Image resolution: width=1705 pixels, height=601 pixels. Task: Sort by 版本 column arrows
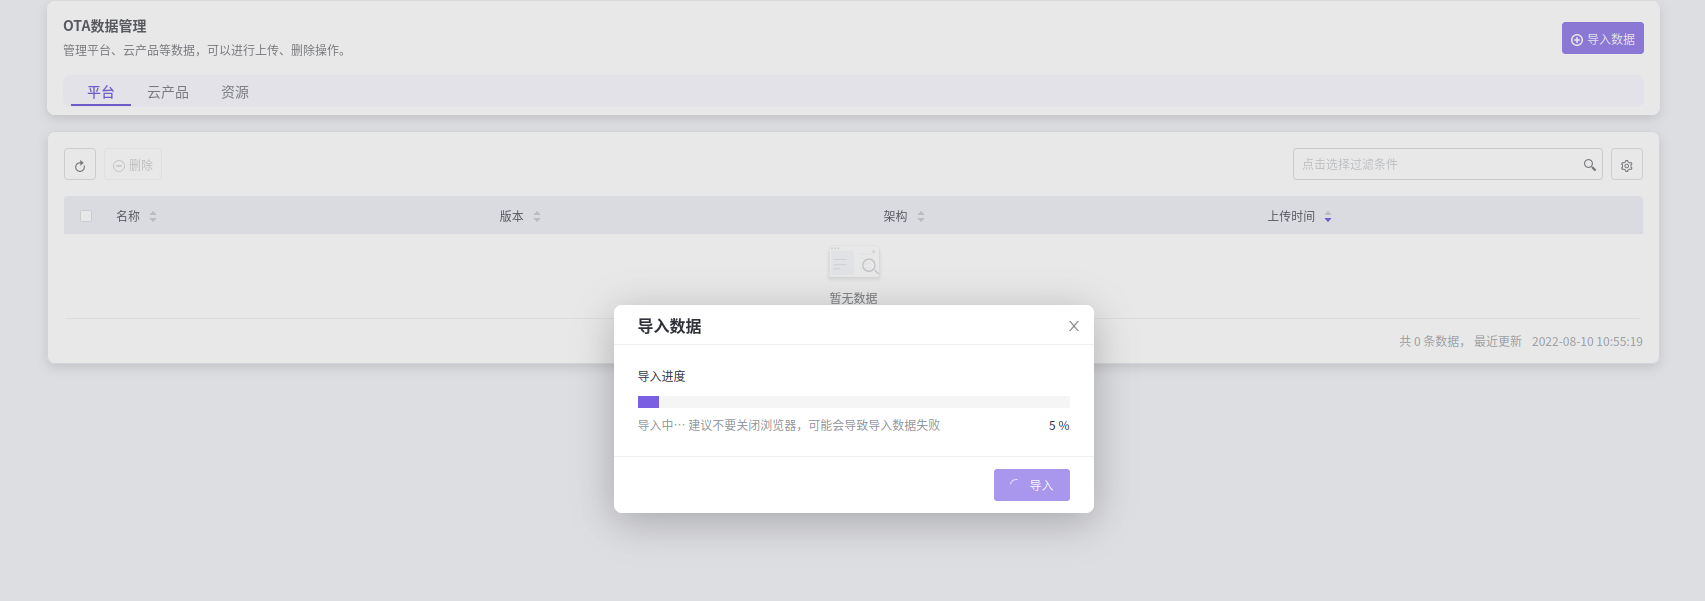537,216
